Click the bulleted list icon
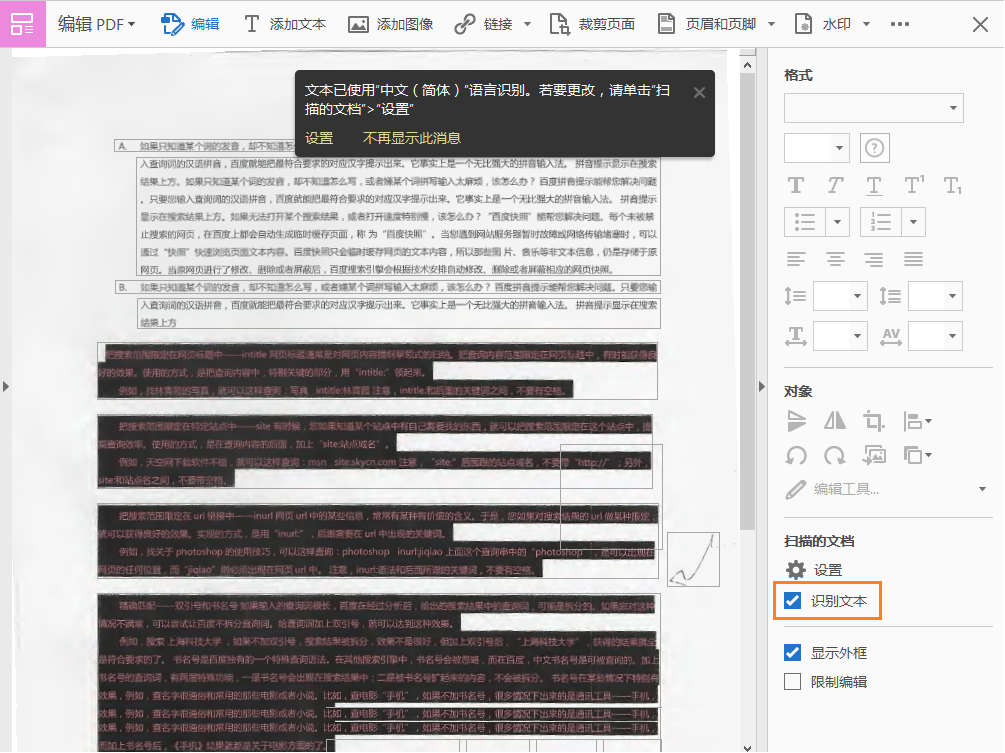 (x=805, y=222)
